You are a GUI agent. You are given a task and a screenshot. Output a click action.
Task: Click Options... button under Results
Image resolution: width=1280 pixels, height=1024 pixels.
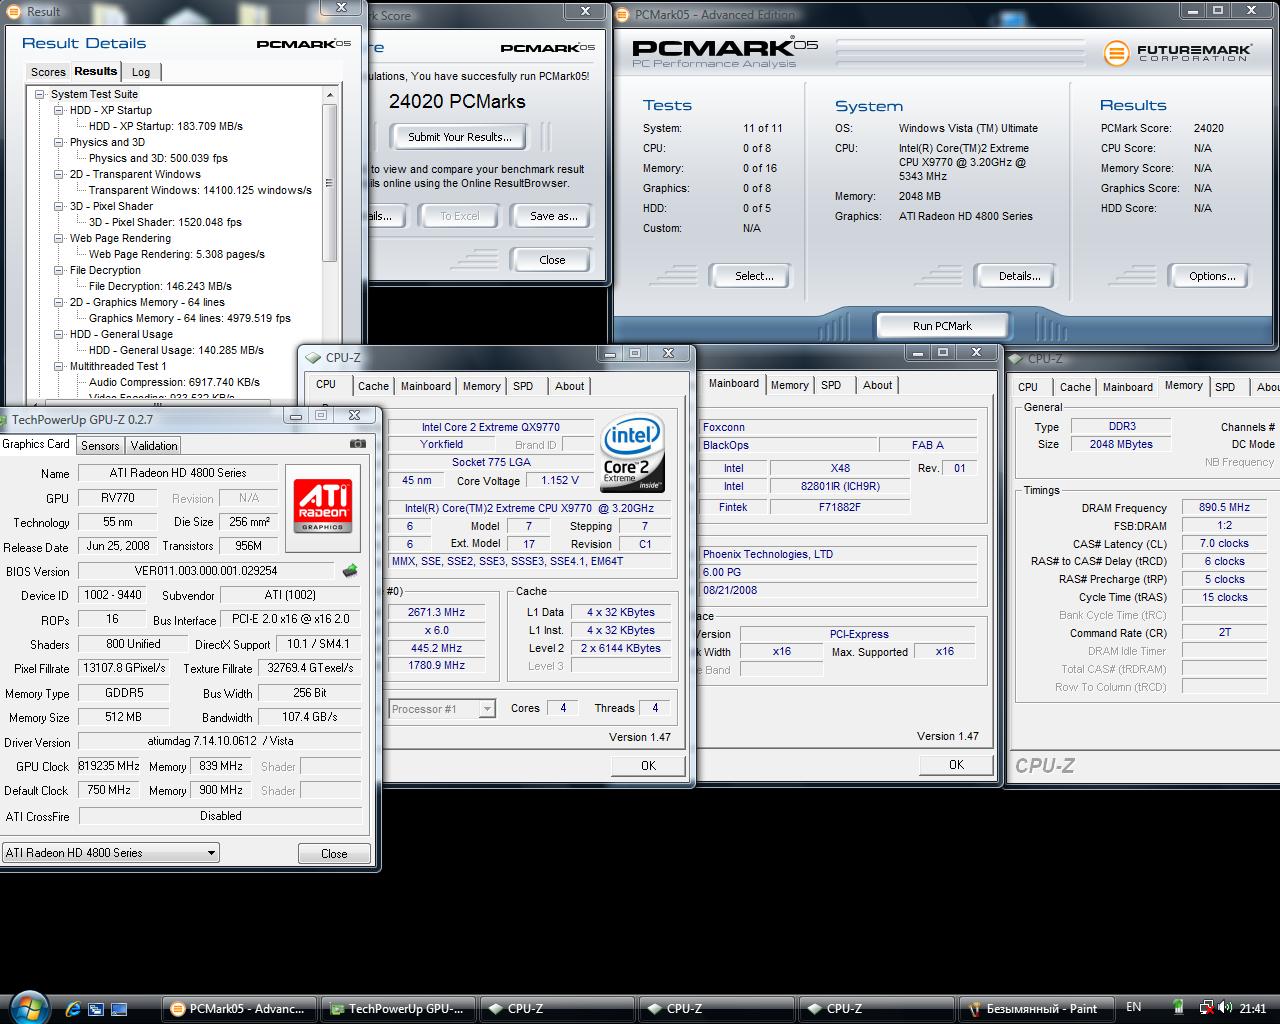click(1212, 276)
